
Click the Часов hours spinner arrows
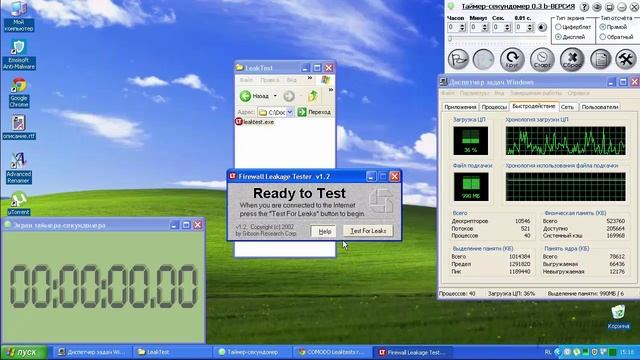pyautogui.click(x=462, y=27)
